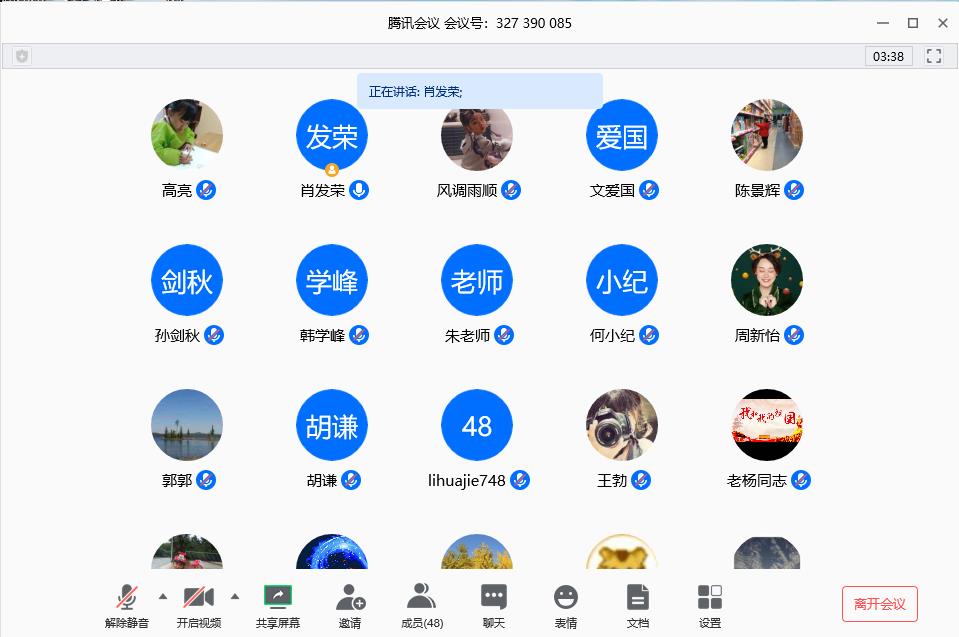The height and width of the screenshot is (637, 959).
Task: Open the Invite (邀请) participants icon
Action: coord(350,598)
